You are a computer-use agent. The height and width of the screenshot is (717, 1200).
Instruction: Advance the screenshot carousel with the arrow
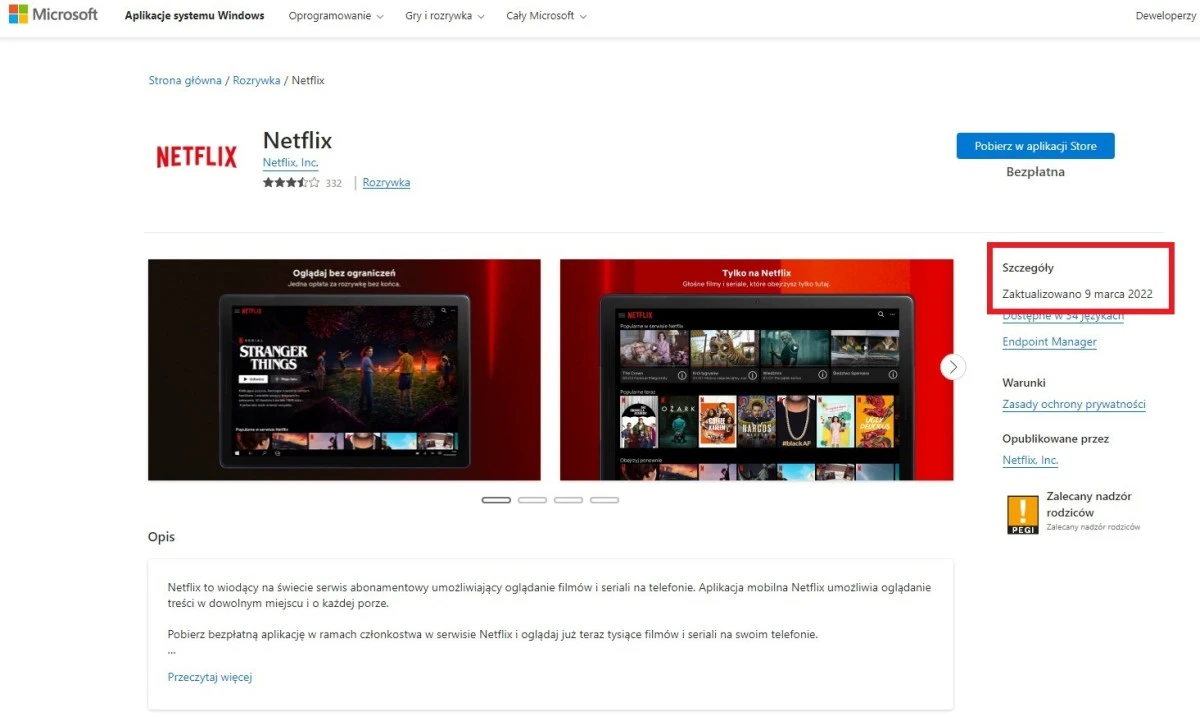tap(952, 367)
